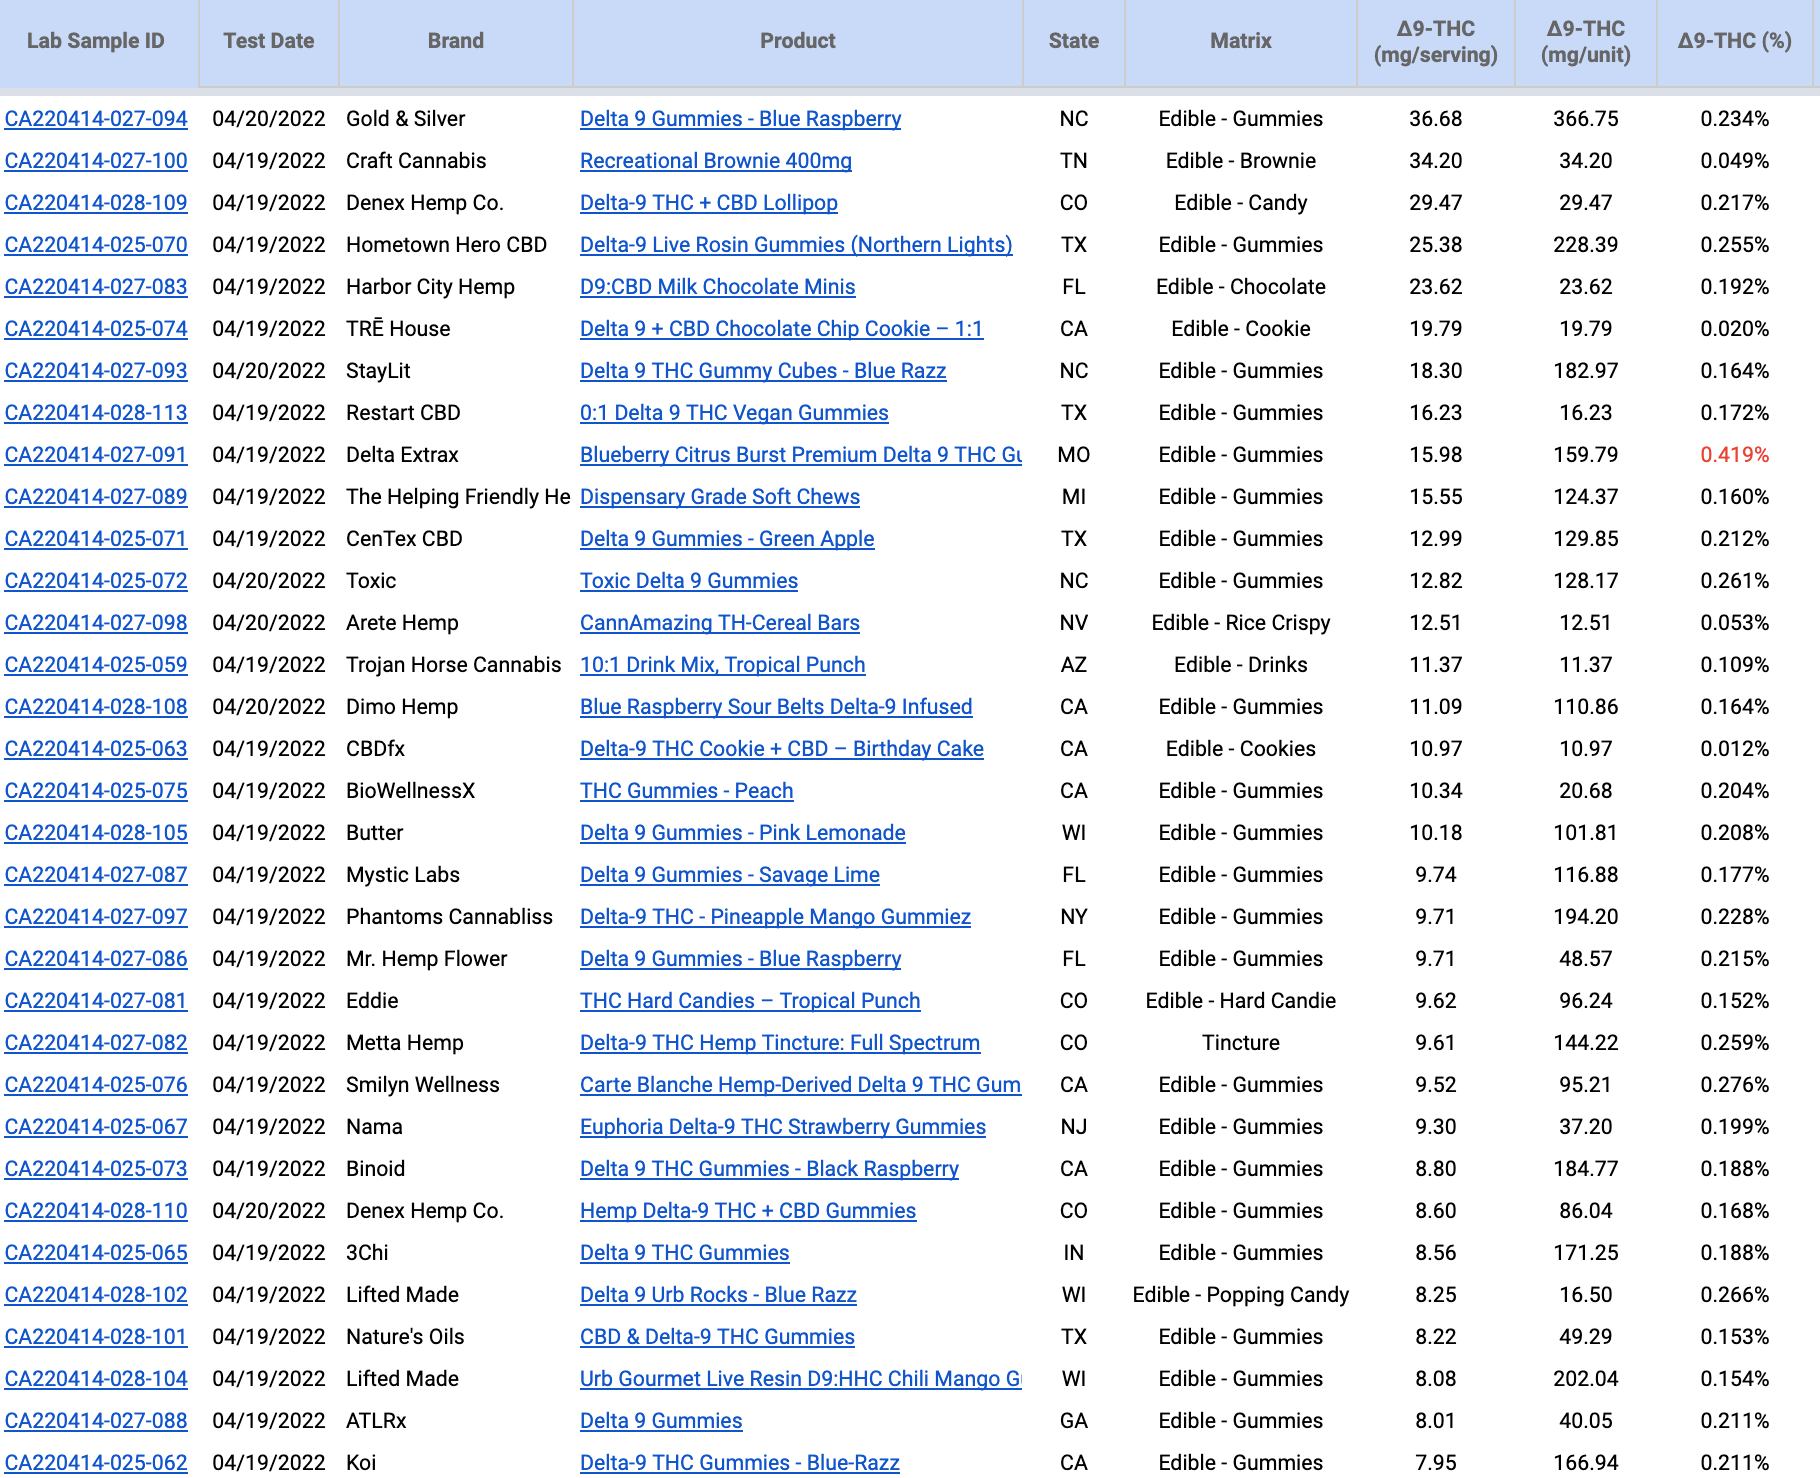1820x1478 pixels.
Task: Click Delta-9 THC Hemp Tincture: Full Spectrum
Action: [779, 1043]
